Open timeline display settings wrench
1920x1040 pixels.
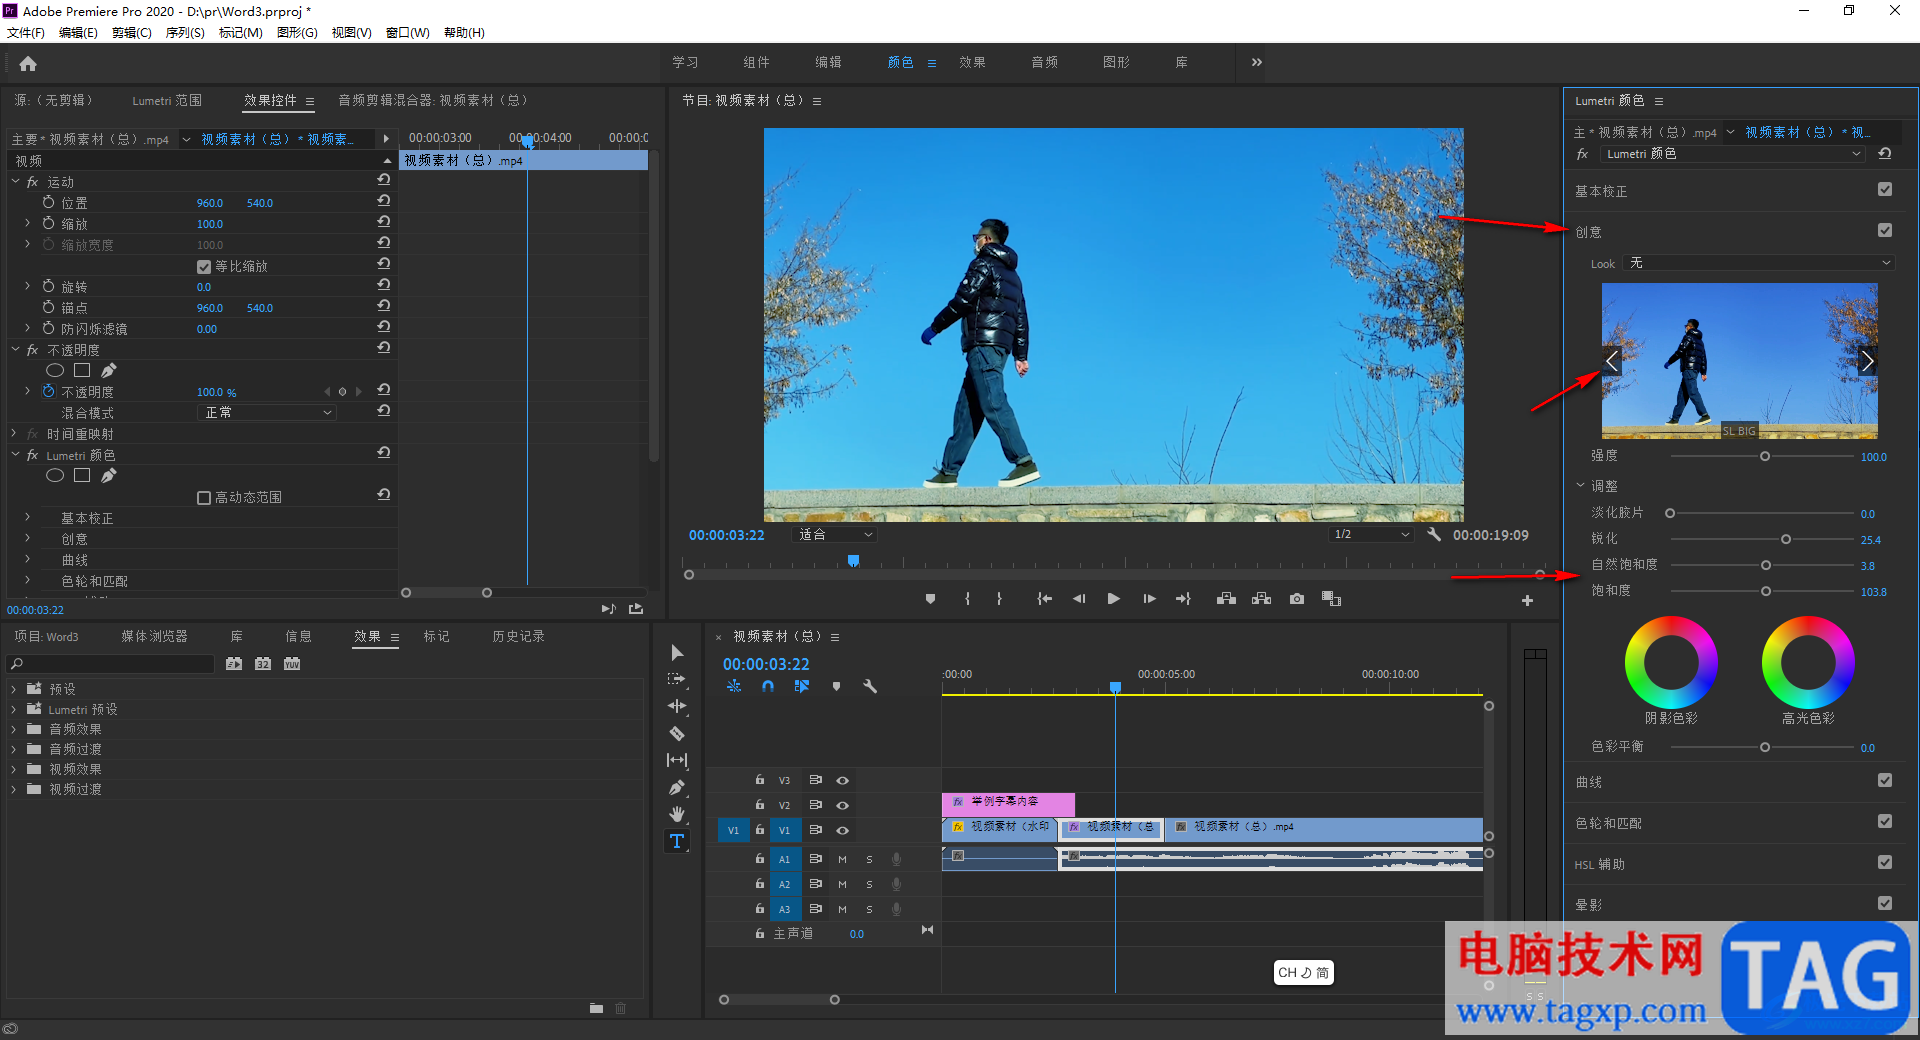click(869, 687)
